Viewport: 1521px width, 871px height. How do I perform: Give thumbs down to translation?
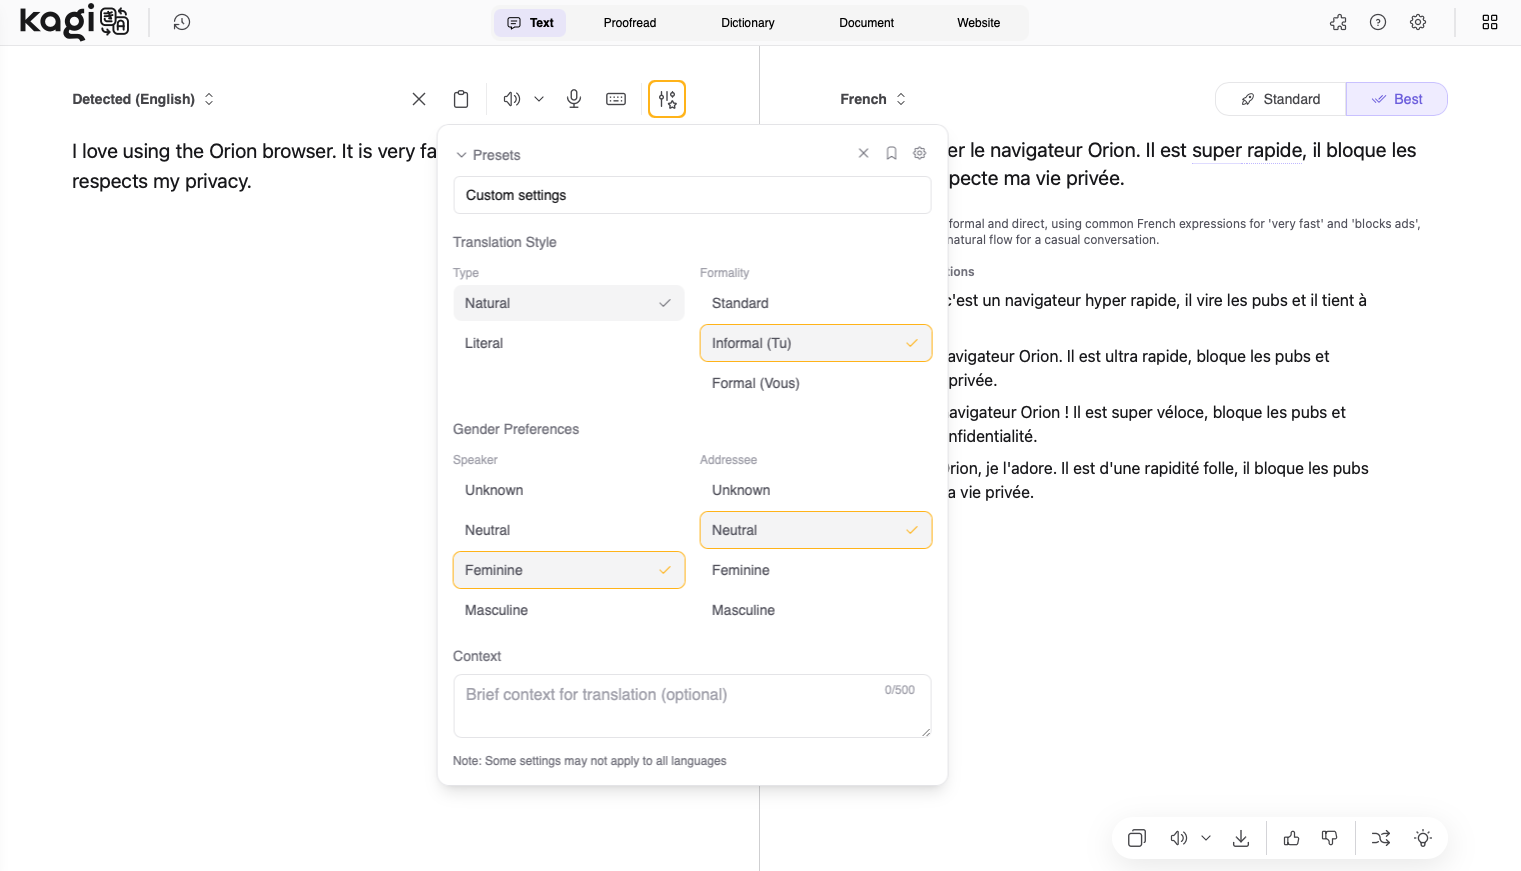click(1330, 838)
